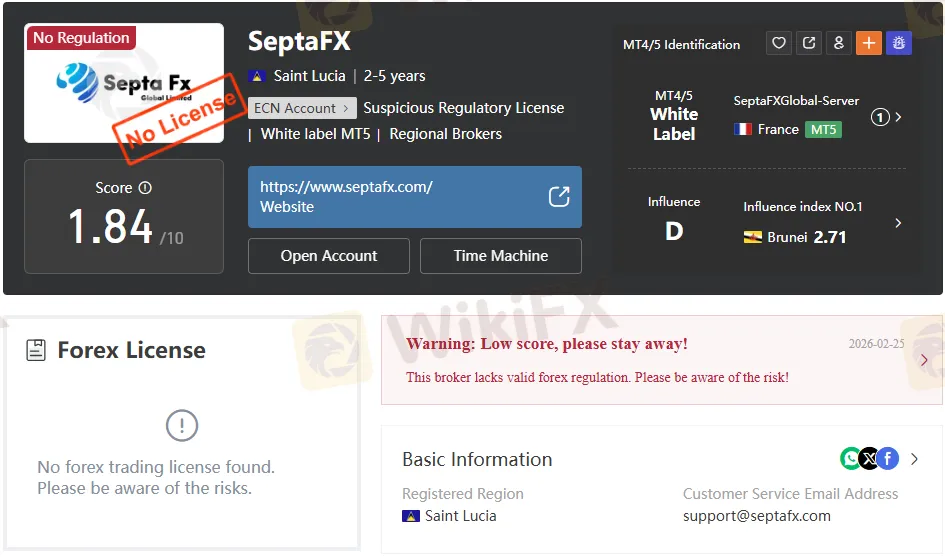945x557 pixels.
Task: Click the White label MT5 tag
Action: tap(315, 134)
